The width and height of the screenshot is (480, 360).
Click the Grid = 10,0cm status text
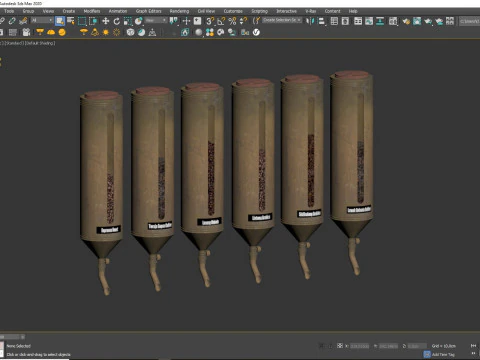coord(444,346)
